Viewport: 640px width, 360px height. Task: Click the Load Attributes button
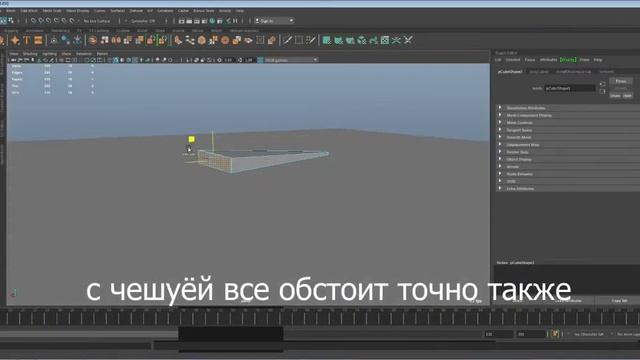[x=568, y=301]
